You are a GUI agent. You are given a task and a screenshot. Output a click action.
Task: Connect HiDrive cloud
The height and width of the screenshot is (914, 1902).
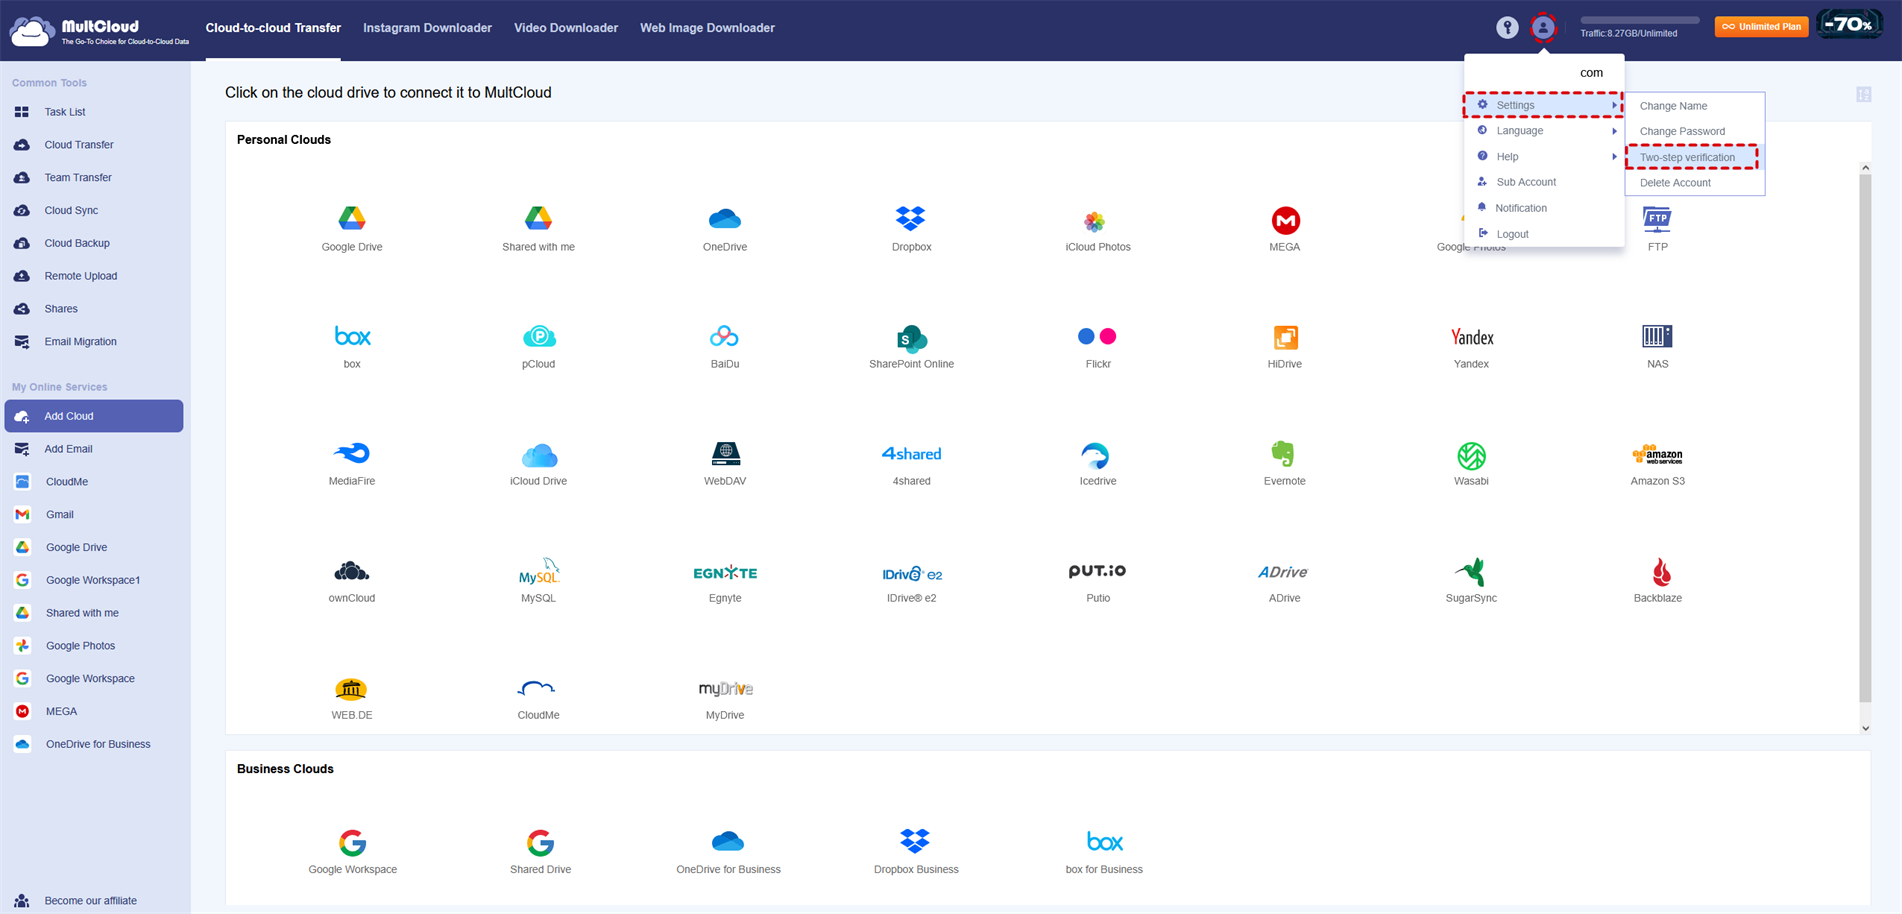1285,337
